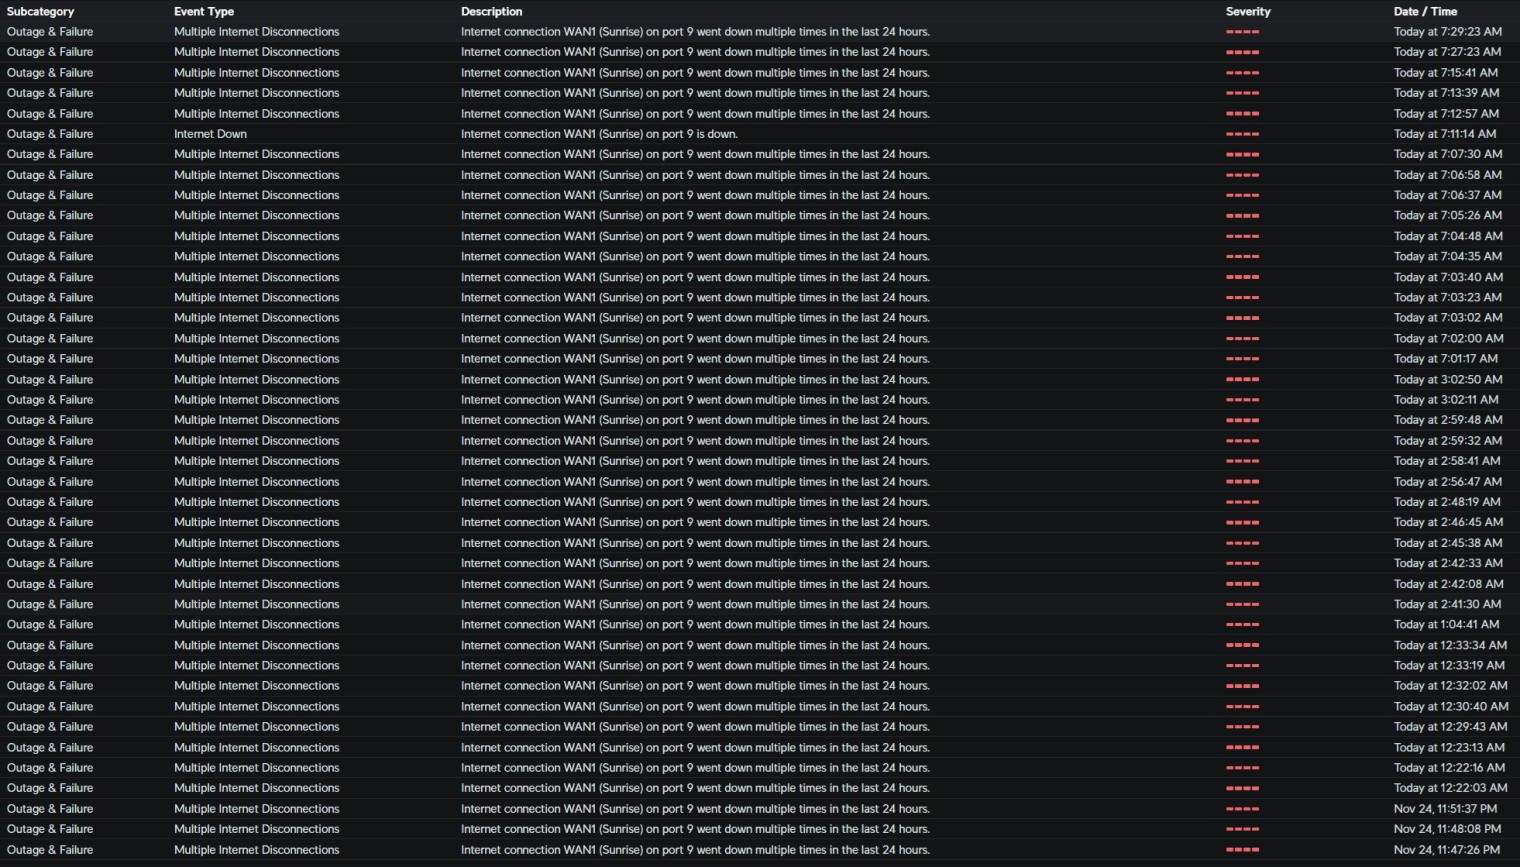This screenshot has width=1520, height=867.
Task: Click severity bars for Nov 24, 11:47:26 PM
Action: [1242, 850]
